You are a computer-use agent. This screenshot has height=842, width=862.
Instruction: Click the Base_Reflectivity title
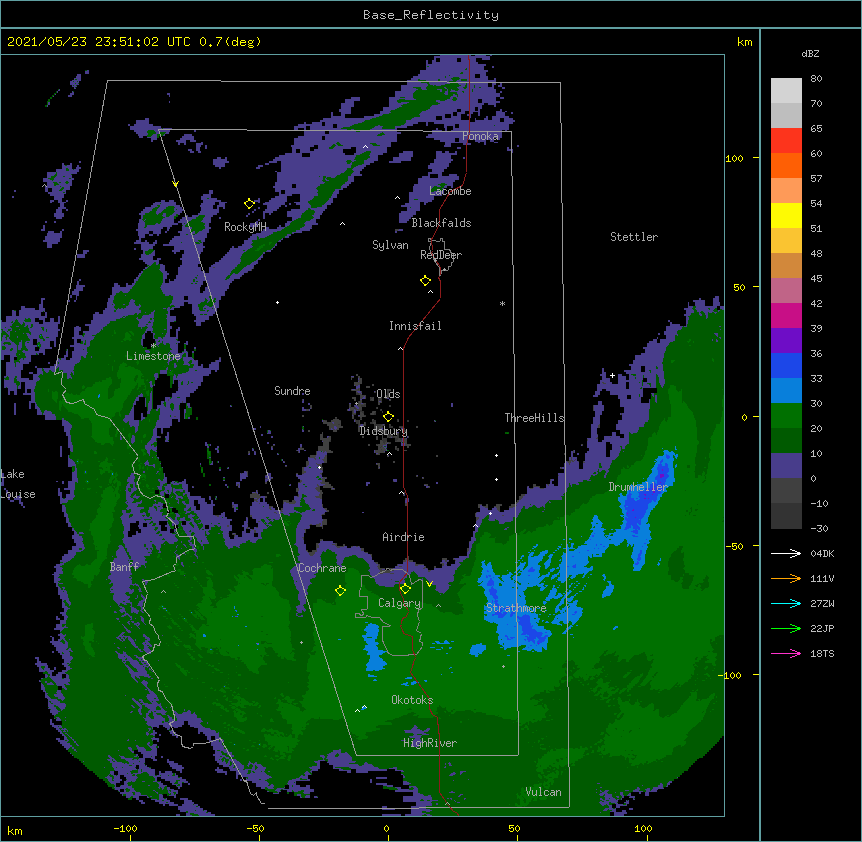tap(431, 15)
